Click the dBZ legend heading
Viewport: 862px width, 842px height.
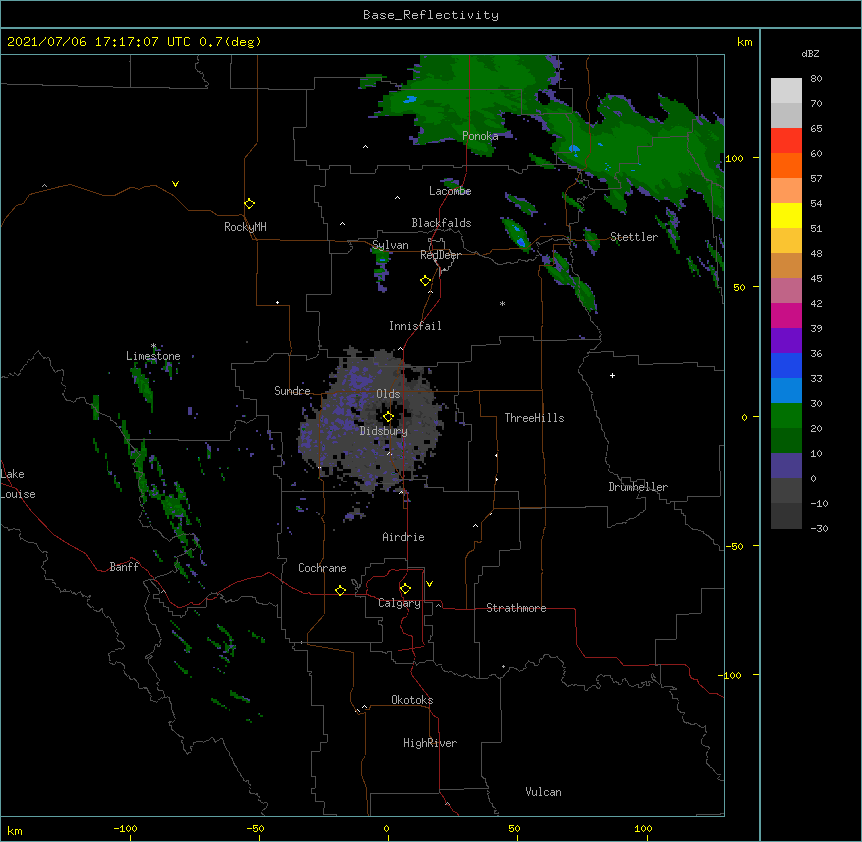pyautogui.click(x=810, y=54)
